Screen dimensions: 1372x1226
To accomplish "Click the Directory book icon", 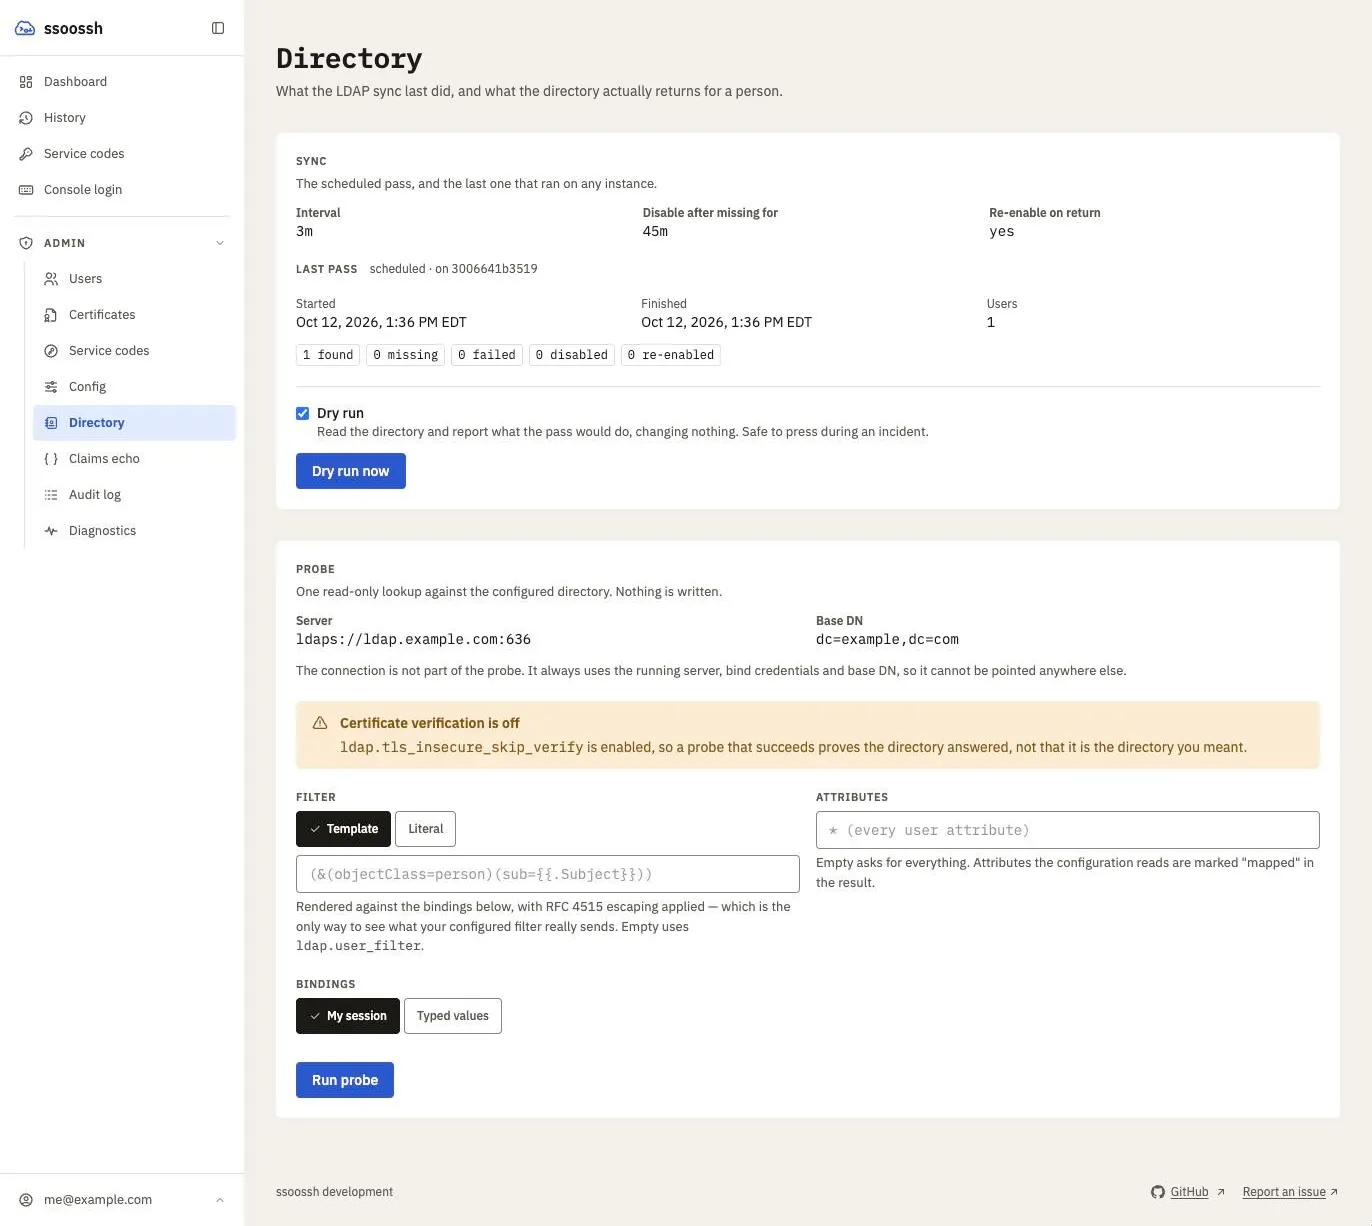I will (x=51, y=423).
